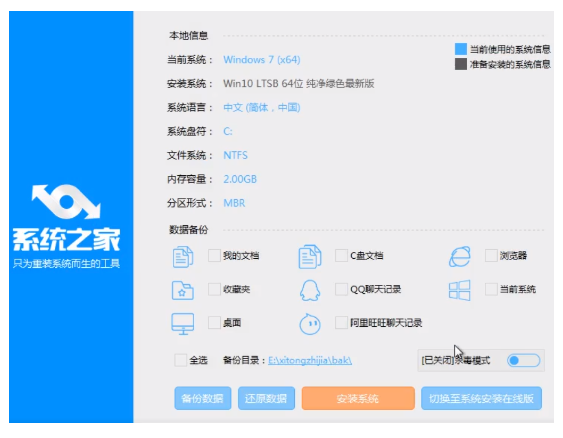Screen dimensions: 563x438
Task: Click Win10 LTSB 64位 install system text
Action: point(299,84)
